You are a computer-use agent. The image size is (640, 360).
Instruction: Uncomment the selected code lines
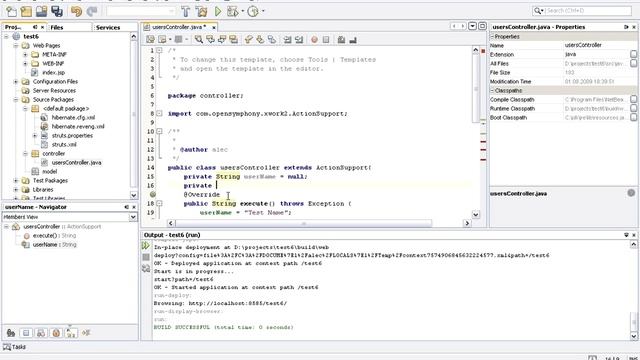(x=353, y=39)
